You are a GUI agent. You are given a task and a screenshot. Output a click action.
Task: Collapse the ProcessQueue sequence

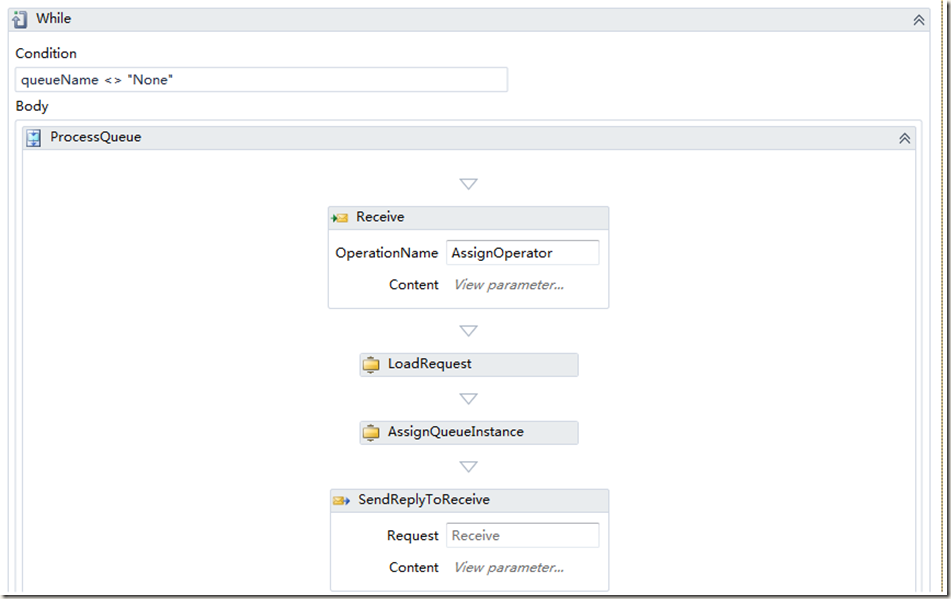(904, 138)
